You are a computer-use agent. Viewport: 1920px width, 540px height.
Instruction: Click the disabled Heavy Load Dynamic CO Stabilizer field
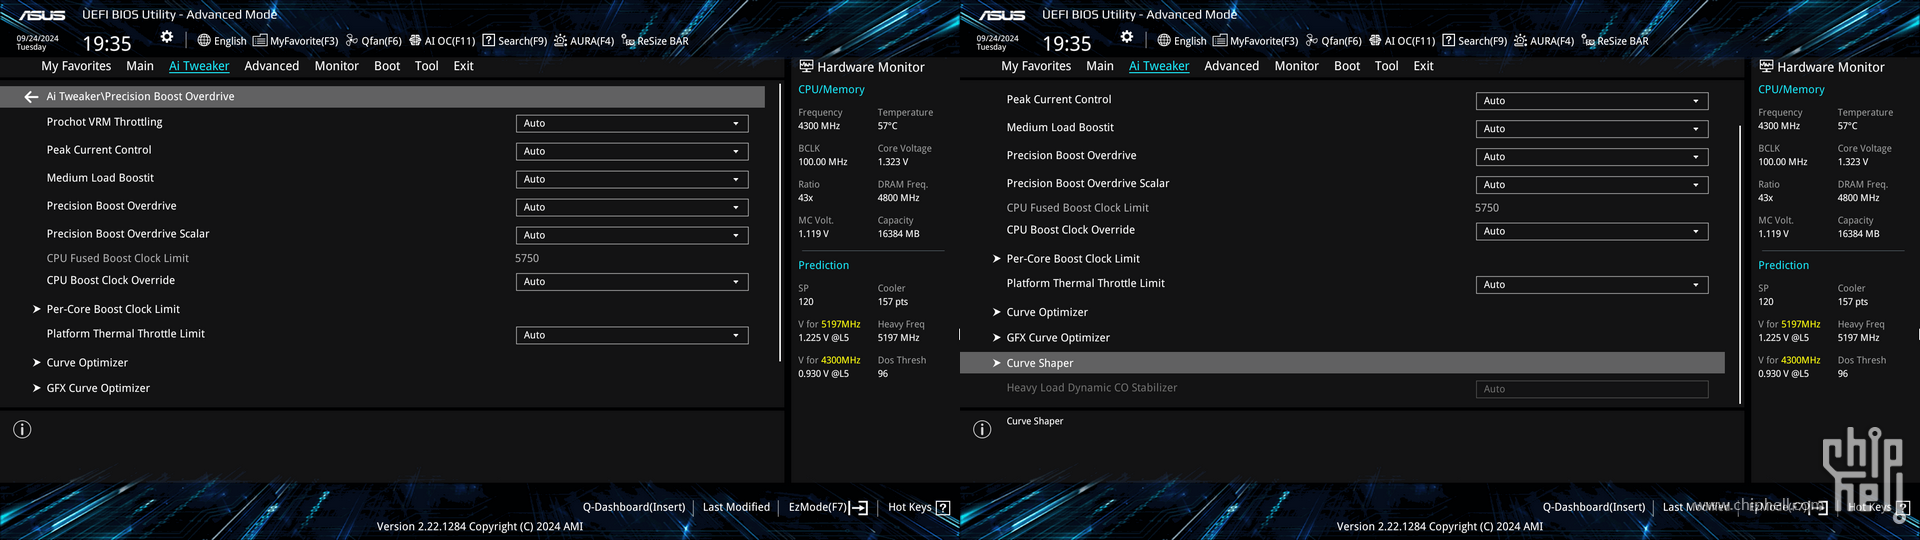(1592, 389)
